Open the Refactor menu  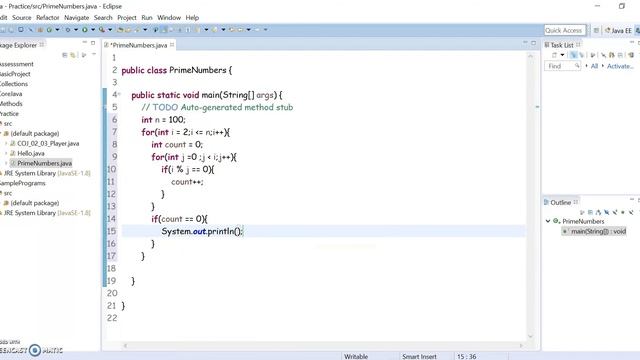[47, 18]
